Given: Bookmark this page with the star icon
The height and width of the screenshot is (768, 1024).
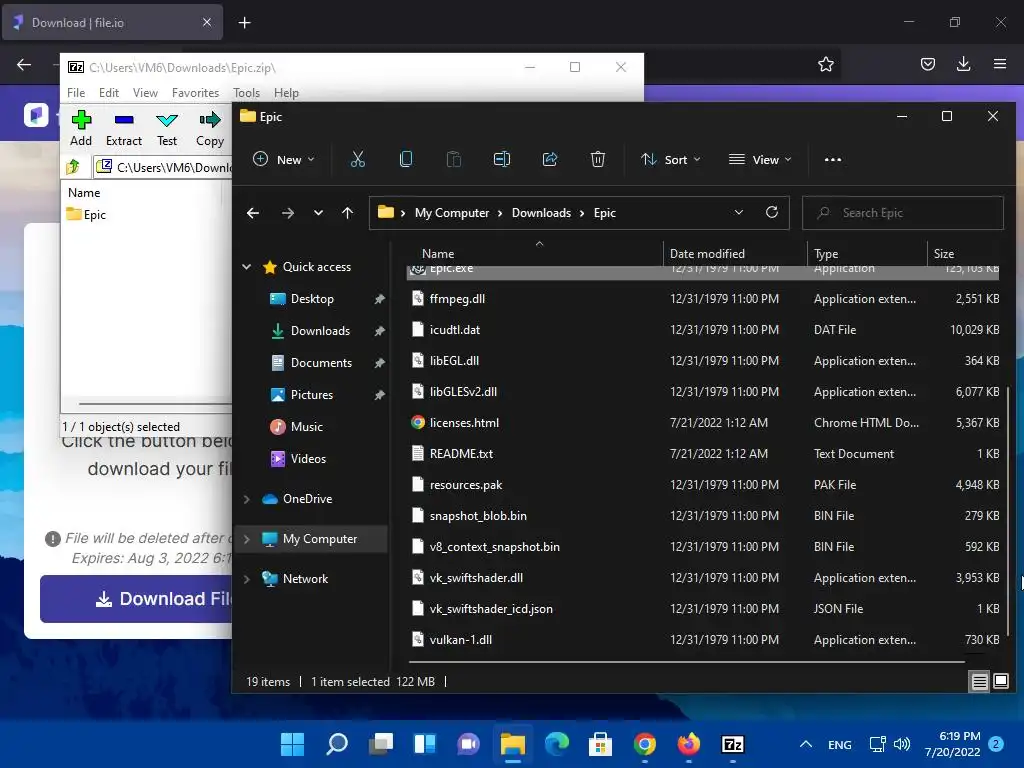Looking at the screenshot, I should pyautogui.click(x=826, y=64).
